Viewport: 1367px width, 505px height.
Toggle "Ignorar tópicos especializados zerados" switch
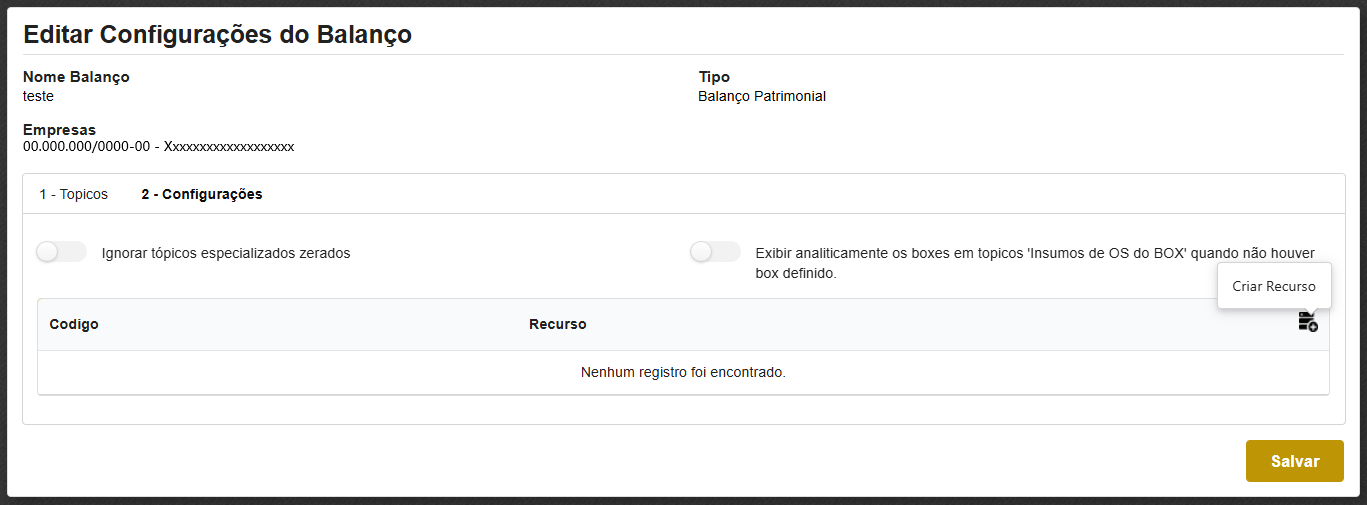click(x=61, y=252)
